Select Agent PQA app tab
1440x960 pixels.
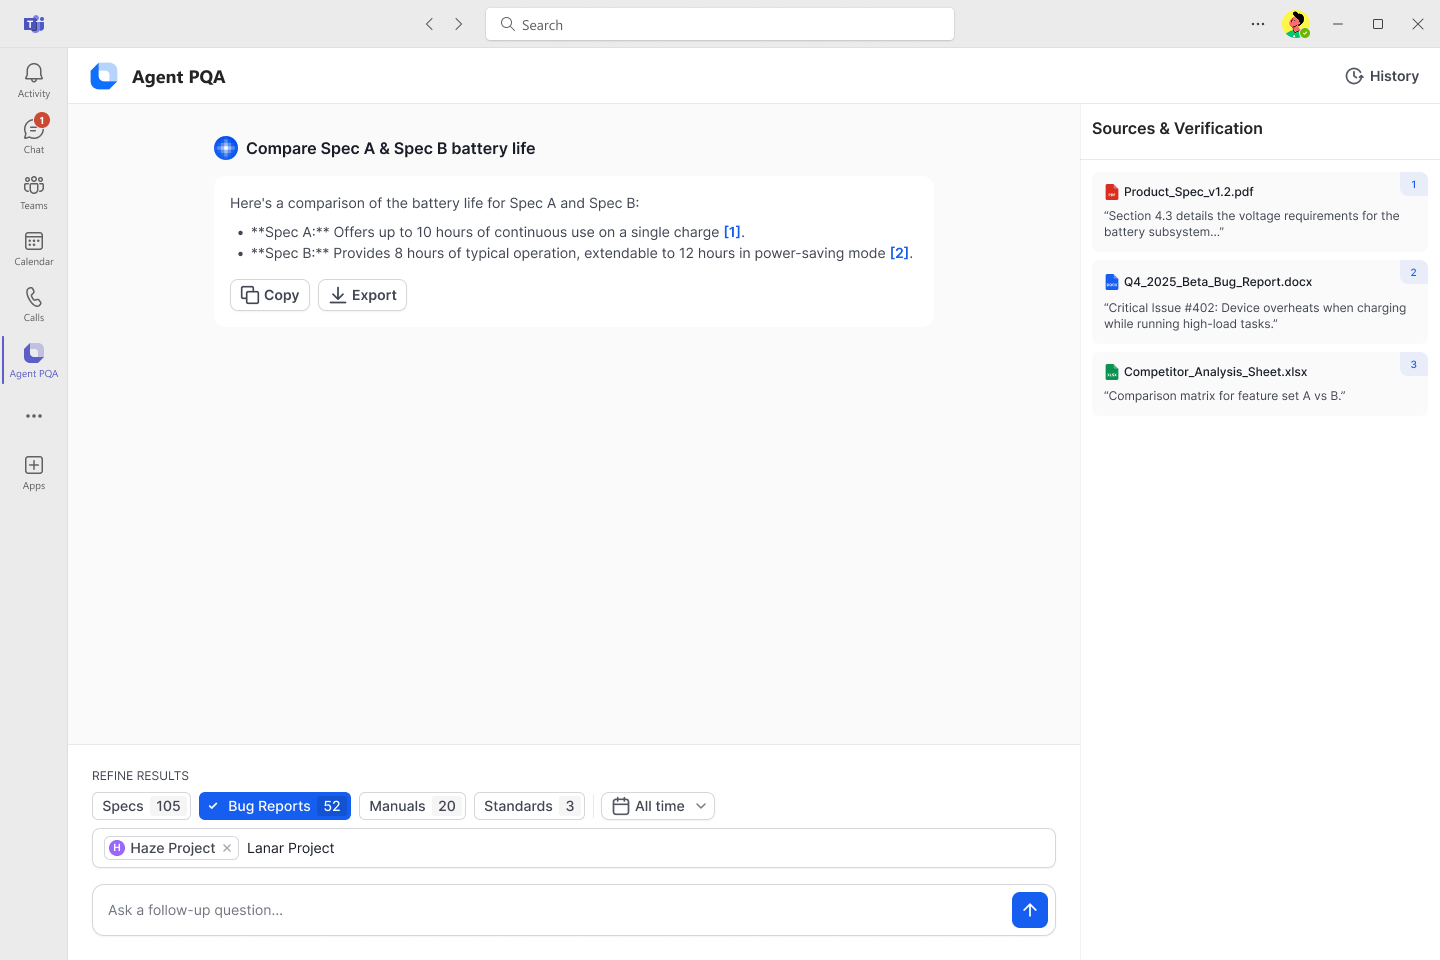(34, 360)
